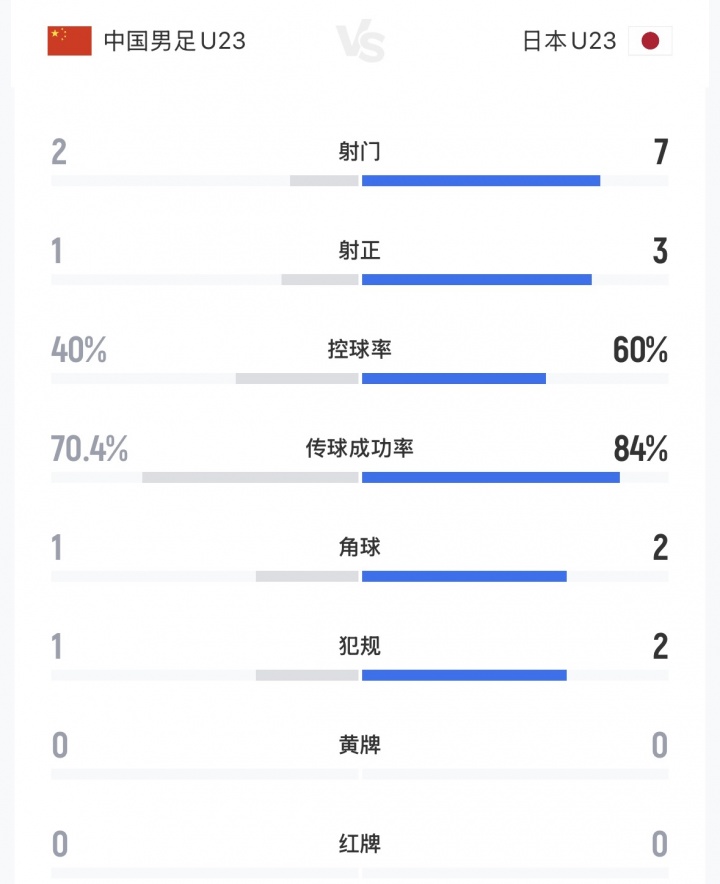Viewport: 720px width, 884px height.
Task: Click the China flag icon
Action: point(69,41)
